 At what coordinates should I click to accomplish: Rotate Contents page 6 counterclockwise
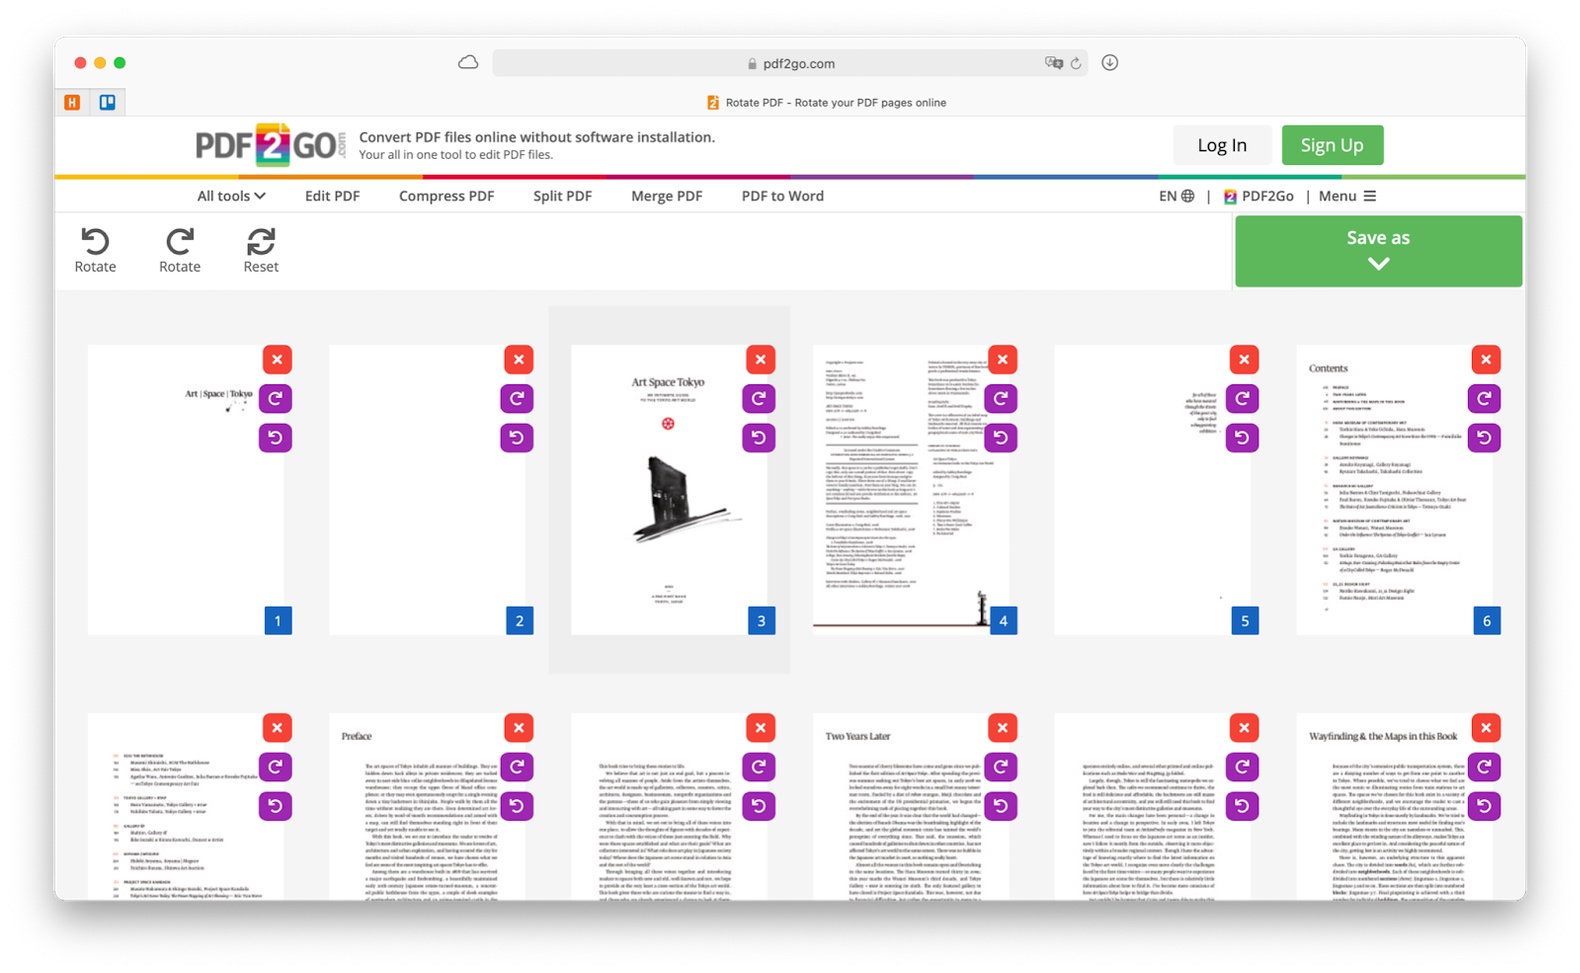pos(1485,437)
